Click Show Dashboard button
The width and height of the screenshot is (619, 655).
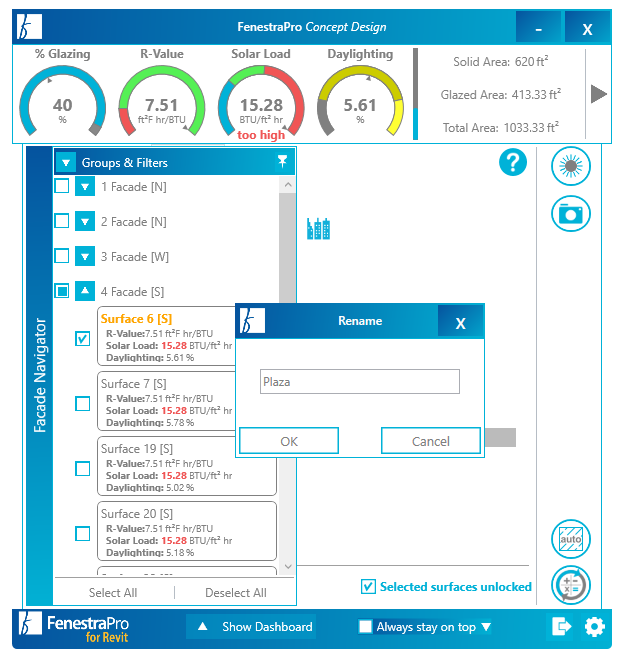(251, 627)
